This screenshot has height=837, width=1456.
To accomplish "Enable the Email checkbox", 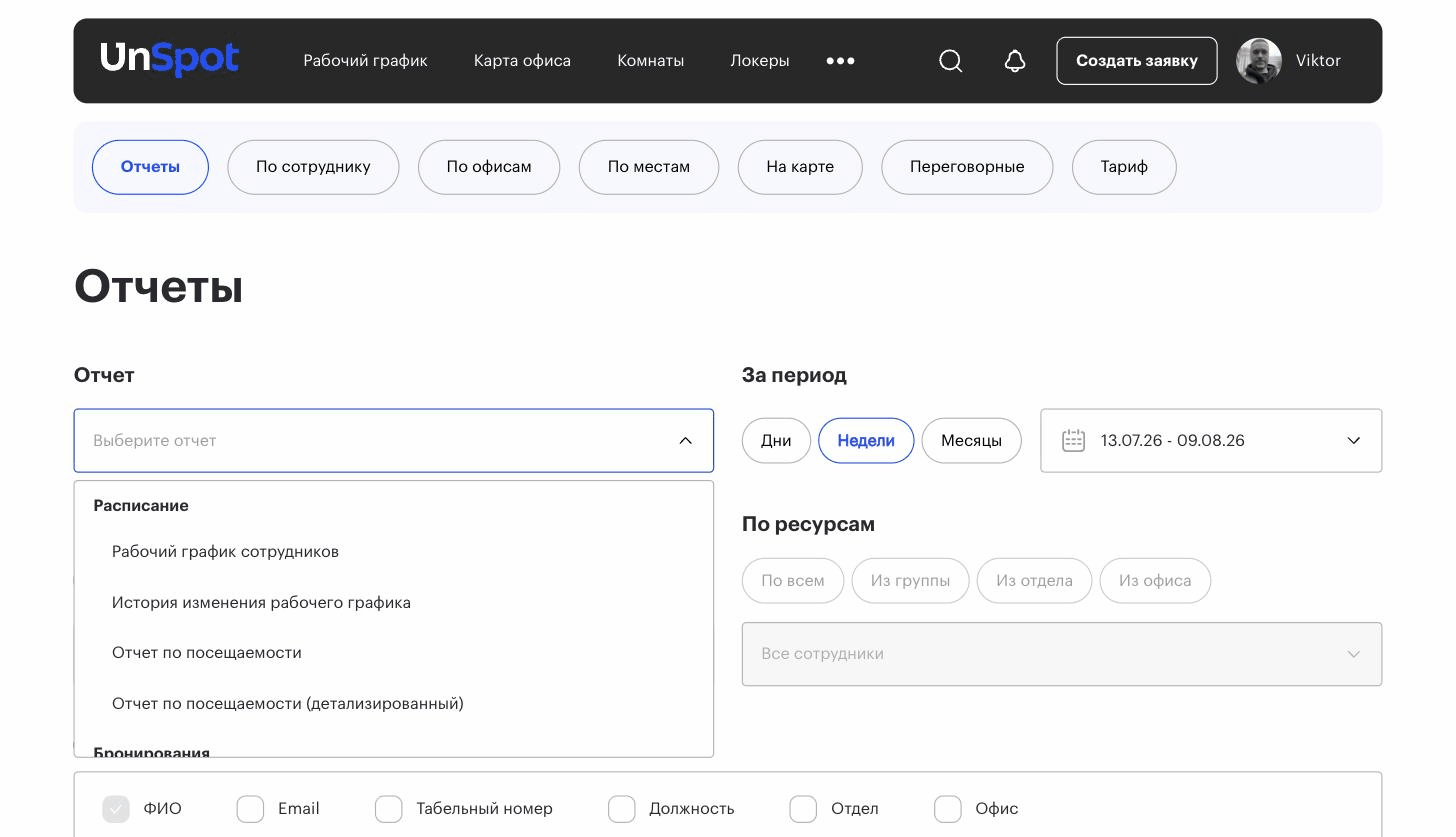I will tap(250, 809).
